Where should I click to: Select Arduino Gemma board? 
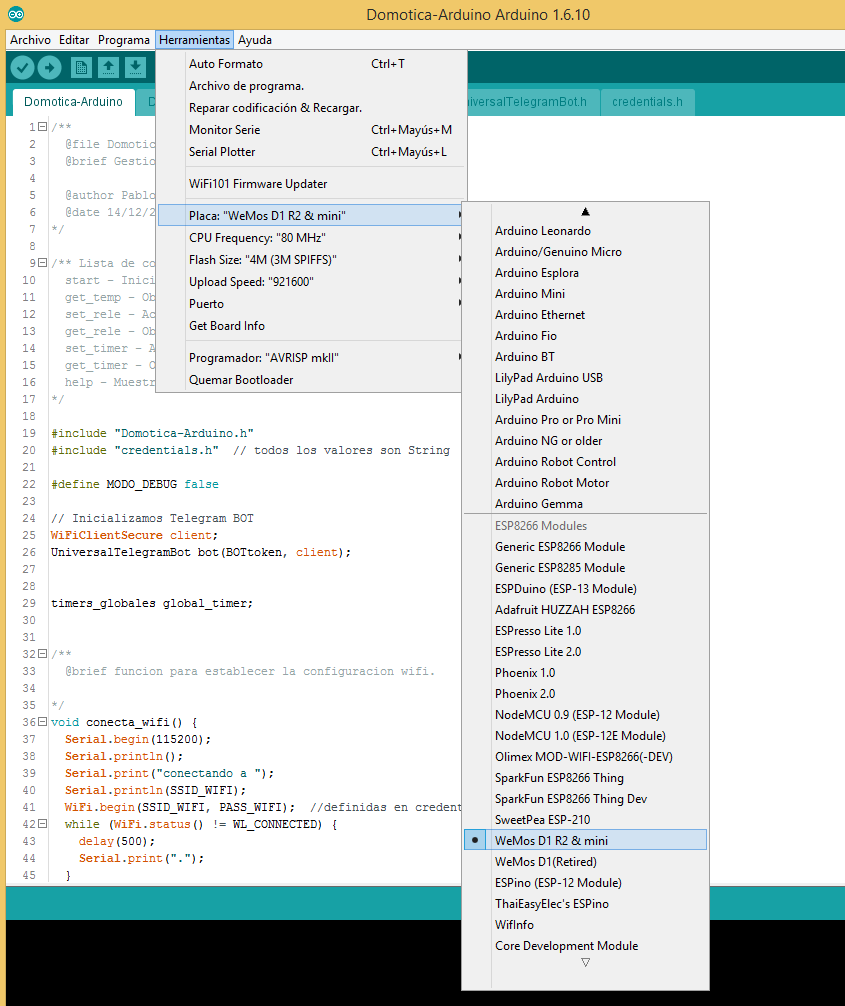[585, 504]
